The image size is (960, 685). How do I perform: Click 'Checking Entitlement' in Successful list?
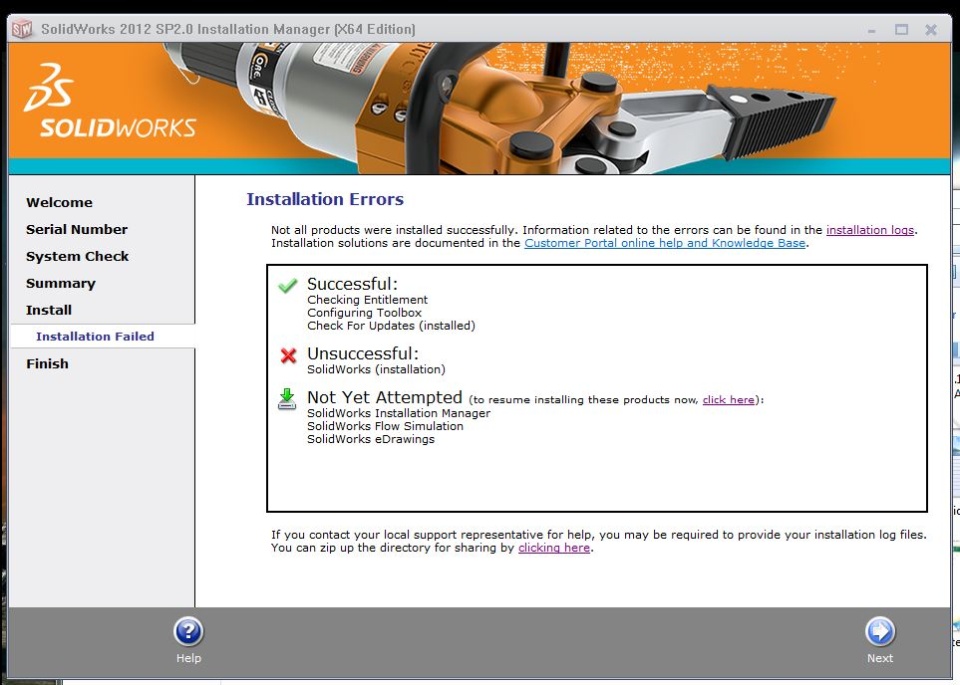pyautogui.click(x=367, y=300)
